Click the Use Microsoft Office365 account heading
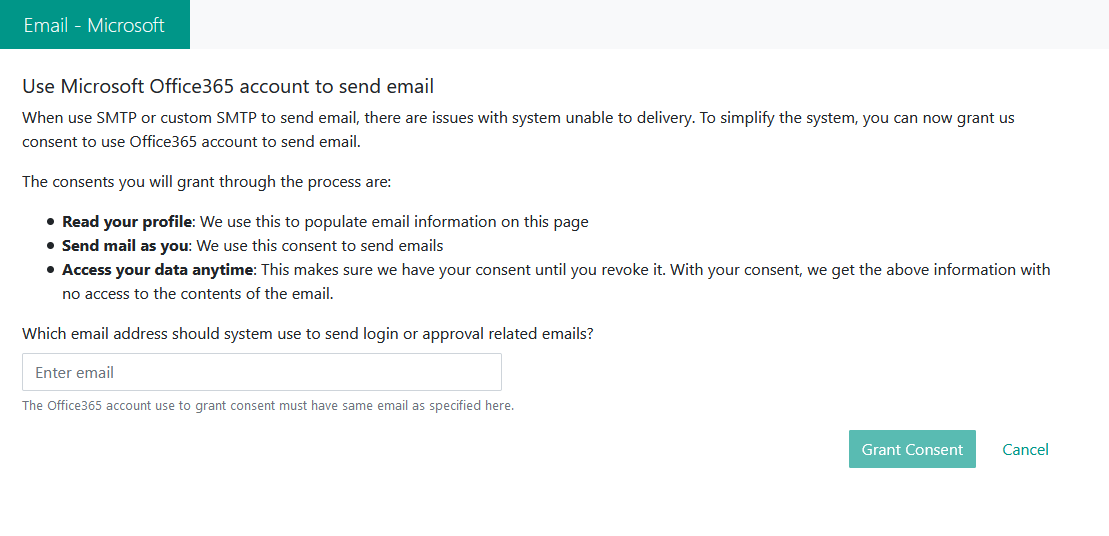Screen dimensions: 1109x536 (x=228, y=86)
